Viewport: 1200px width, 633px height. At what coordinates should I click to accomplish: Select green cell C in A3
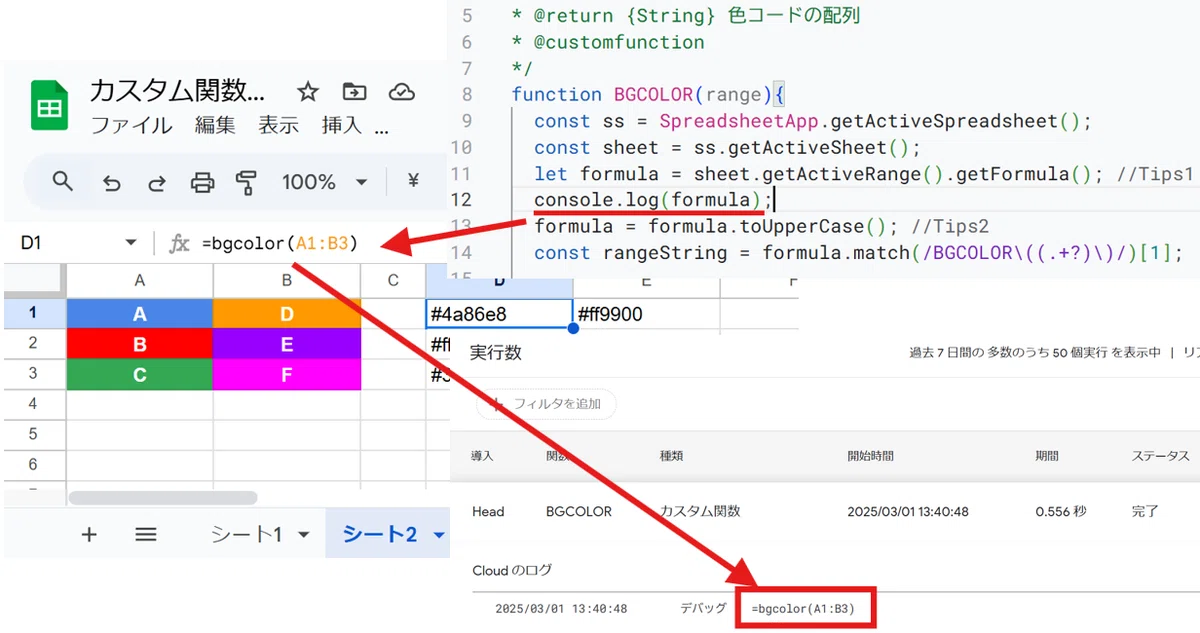click(139, 374)
